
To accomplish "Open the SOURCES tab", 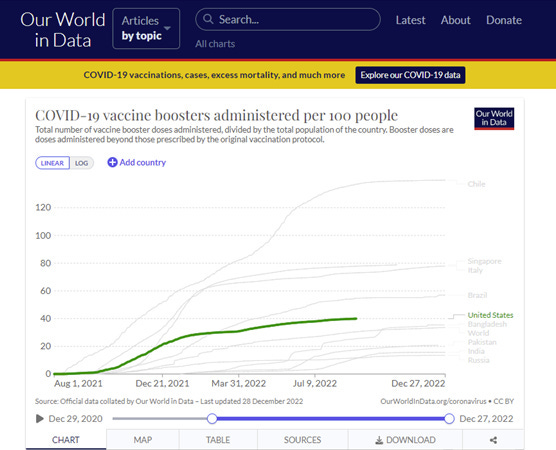I will [302, 440].
